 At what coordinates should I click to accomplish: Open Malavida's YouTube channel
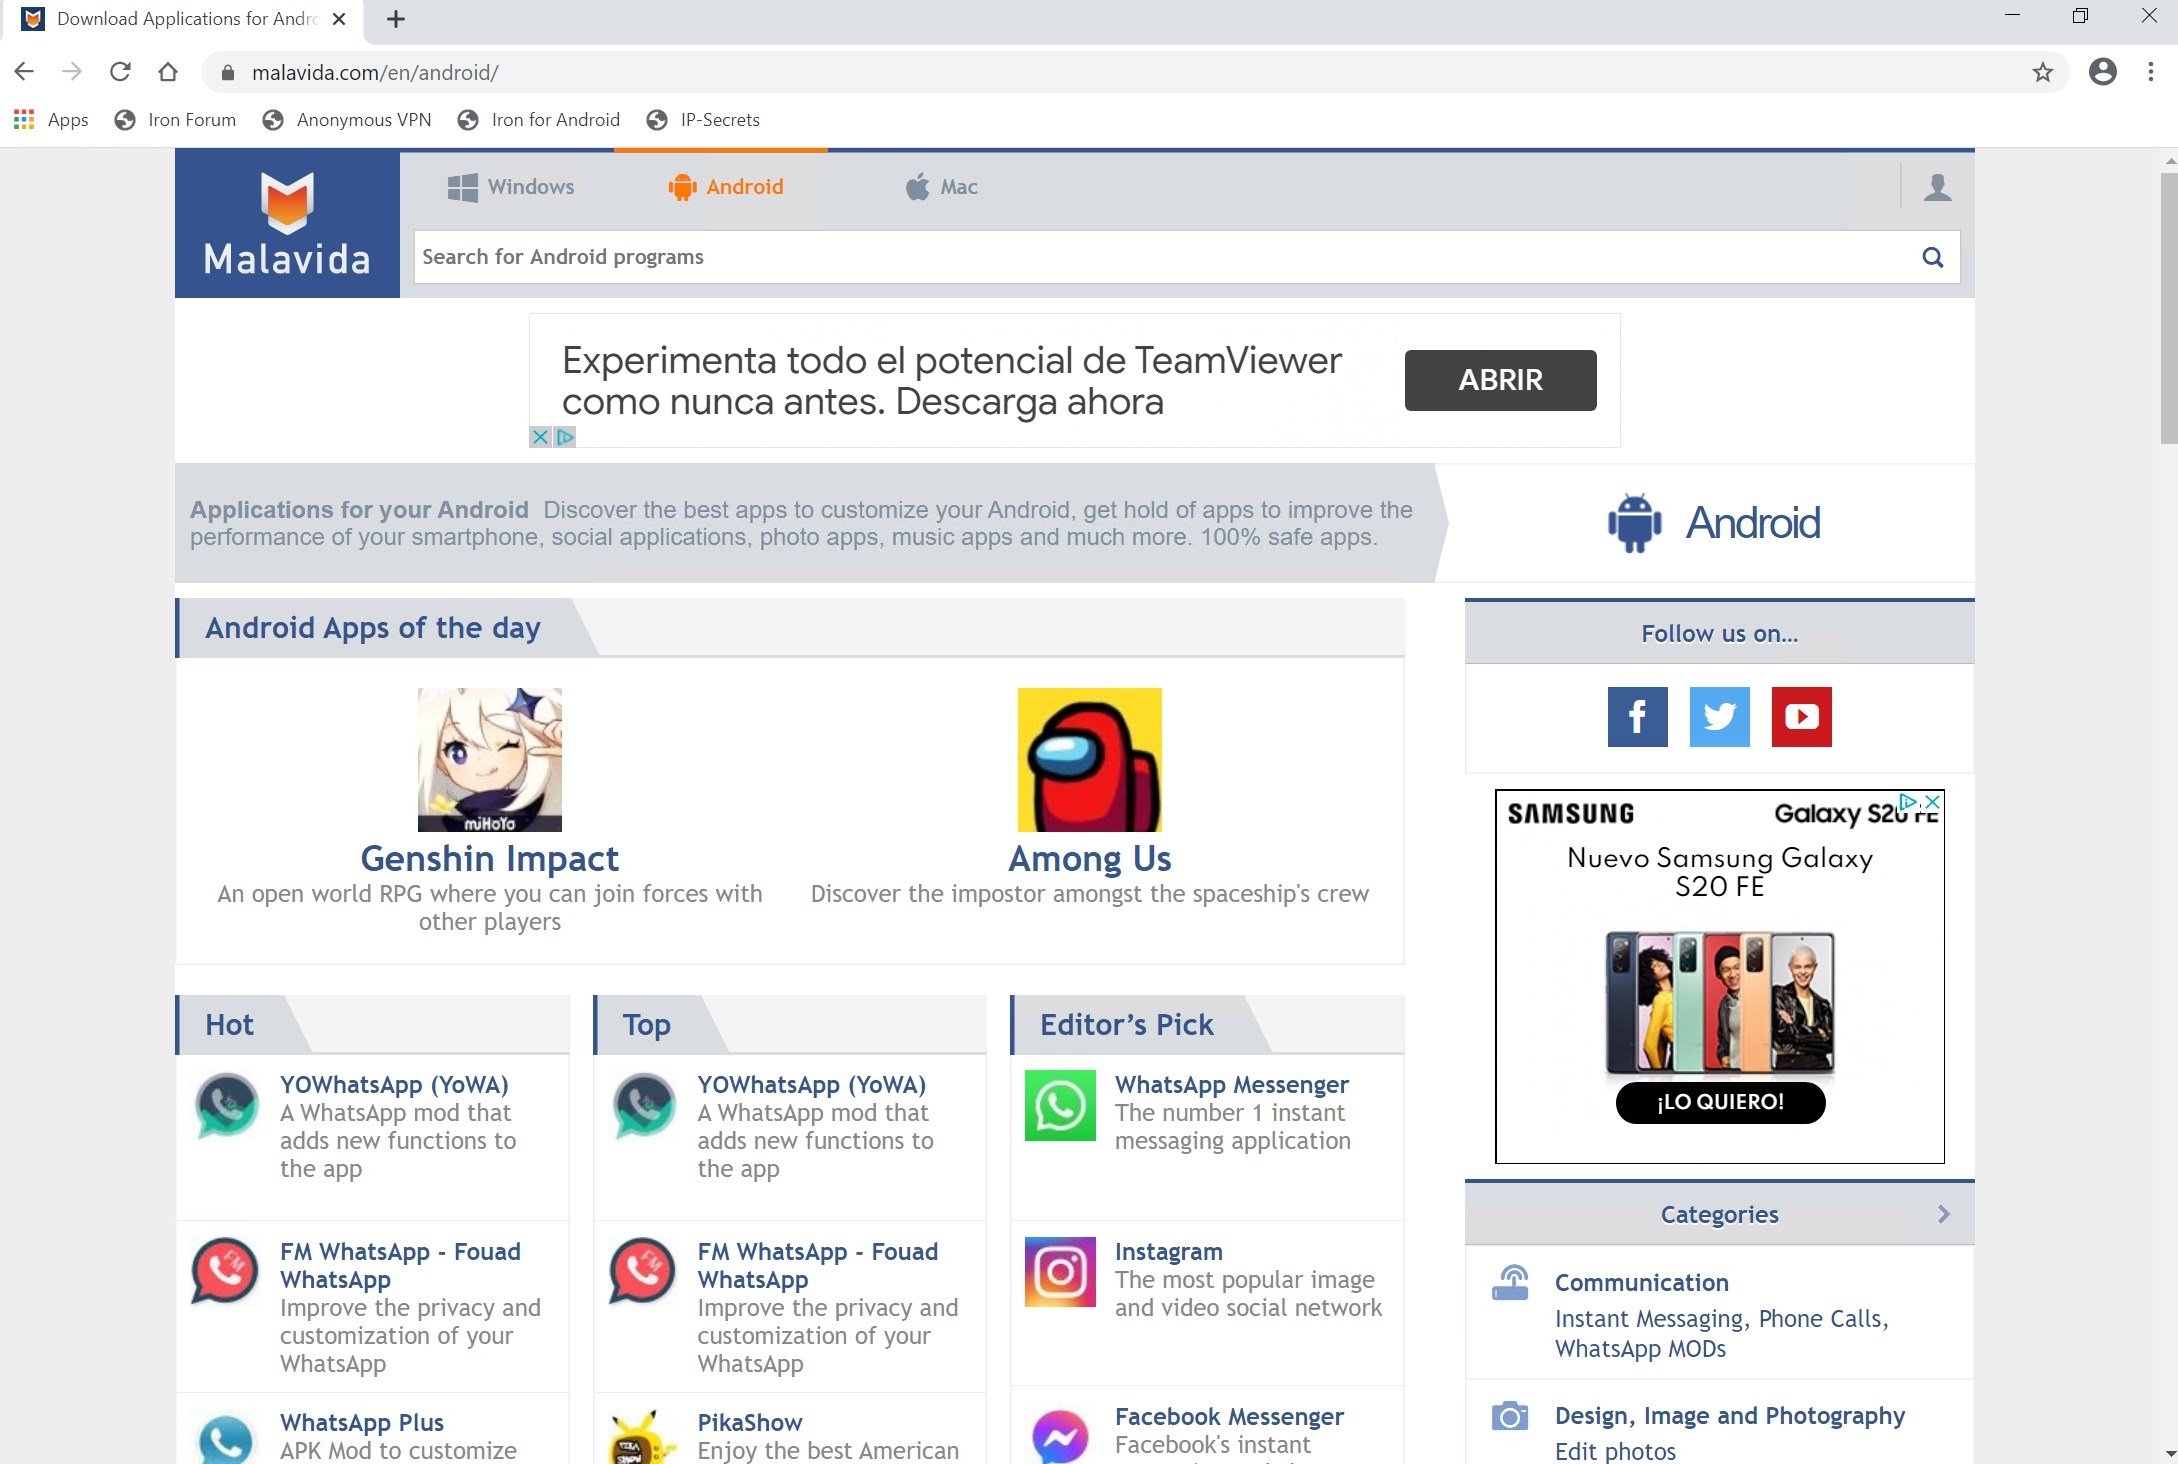click(1802, 716)
